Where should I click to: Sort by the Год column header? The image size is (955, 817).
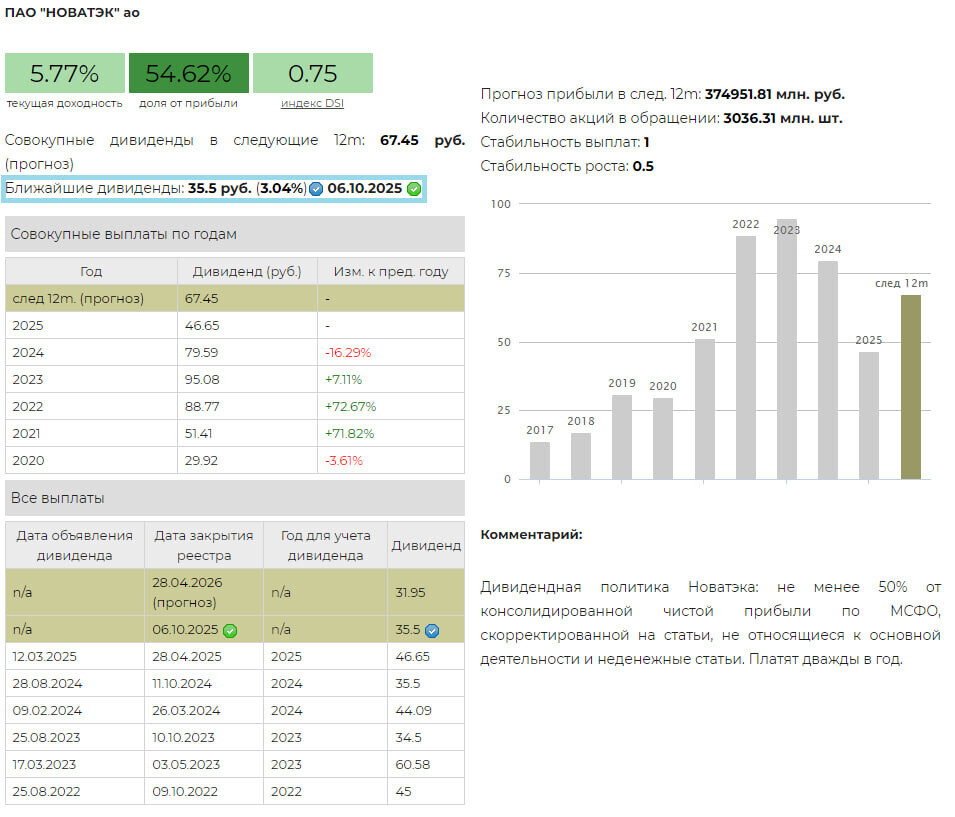pos(91,271)
